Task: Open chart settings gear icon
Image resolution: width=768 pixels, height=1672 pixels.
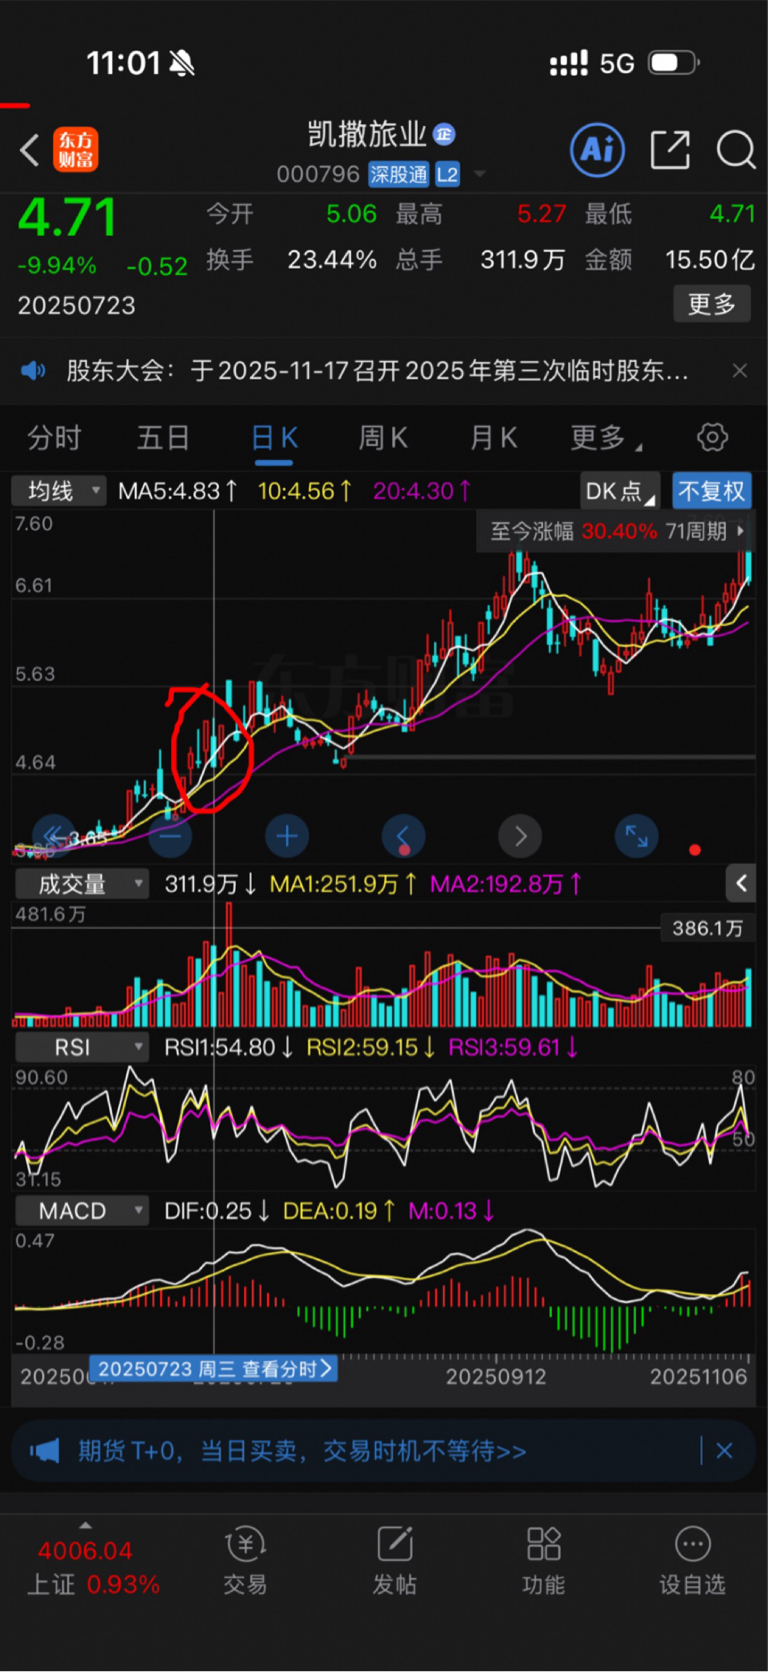Action: click(712, 437)
